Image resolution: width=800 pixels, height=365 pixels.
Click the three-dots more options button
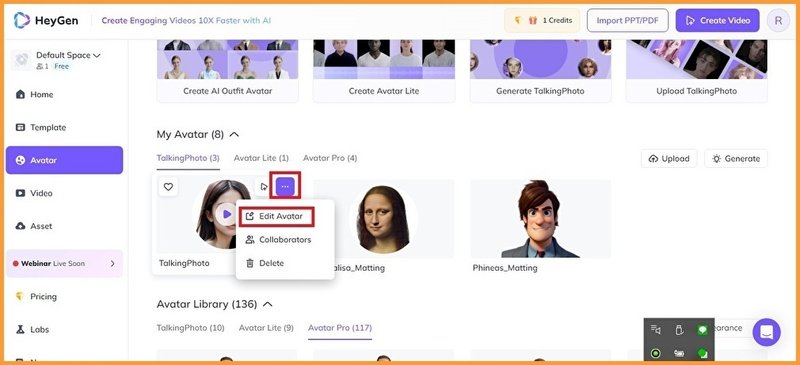point(285,187)
